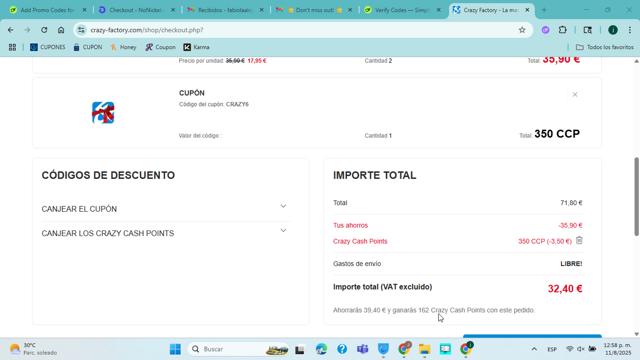Open Microsoft Teams from taskbar
Screen dimensions: 640x360
[362, 349]
